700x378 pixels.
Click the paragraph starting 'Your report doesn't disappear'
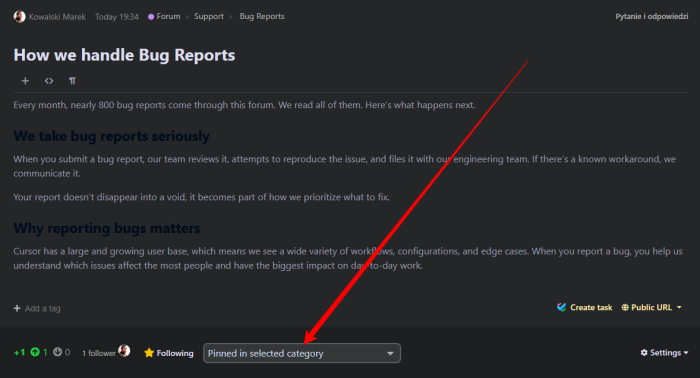tap(201, 197)
